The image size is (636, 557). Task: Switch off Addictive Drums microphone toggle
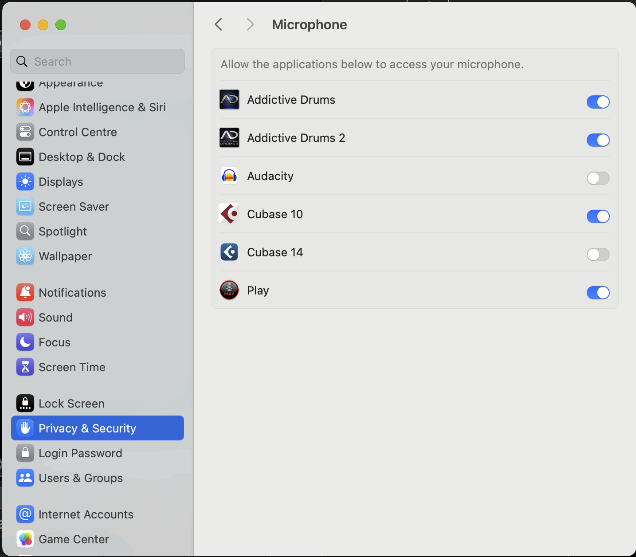pos(598,102)
